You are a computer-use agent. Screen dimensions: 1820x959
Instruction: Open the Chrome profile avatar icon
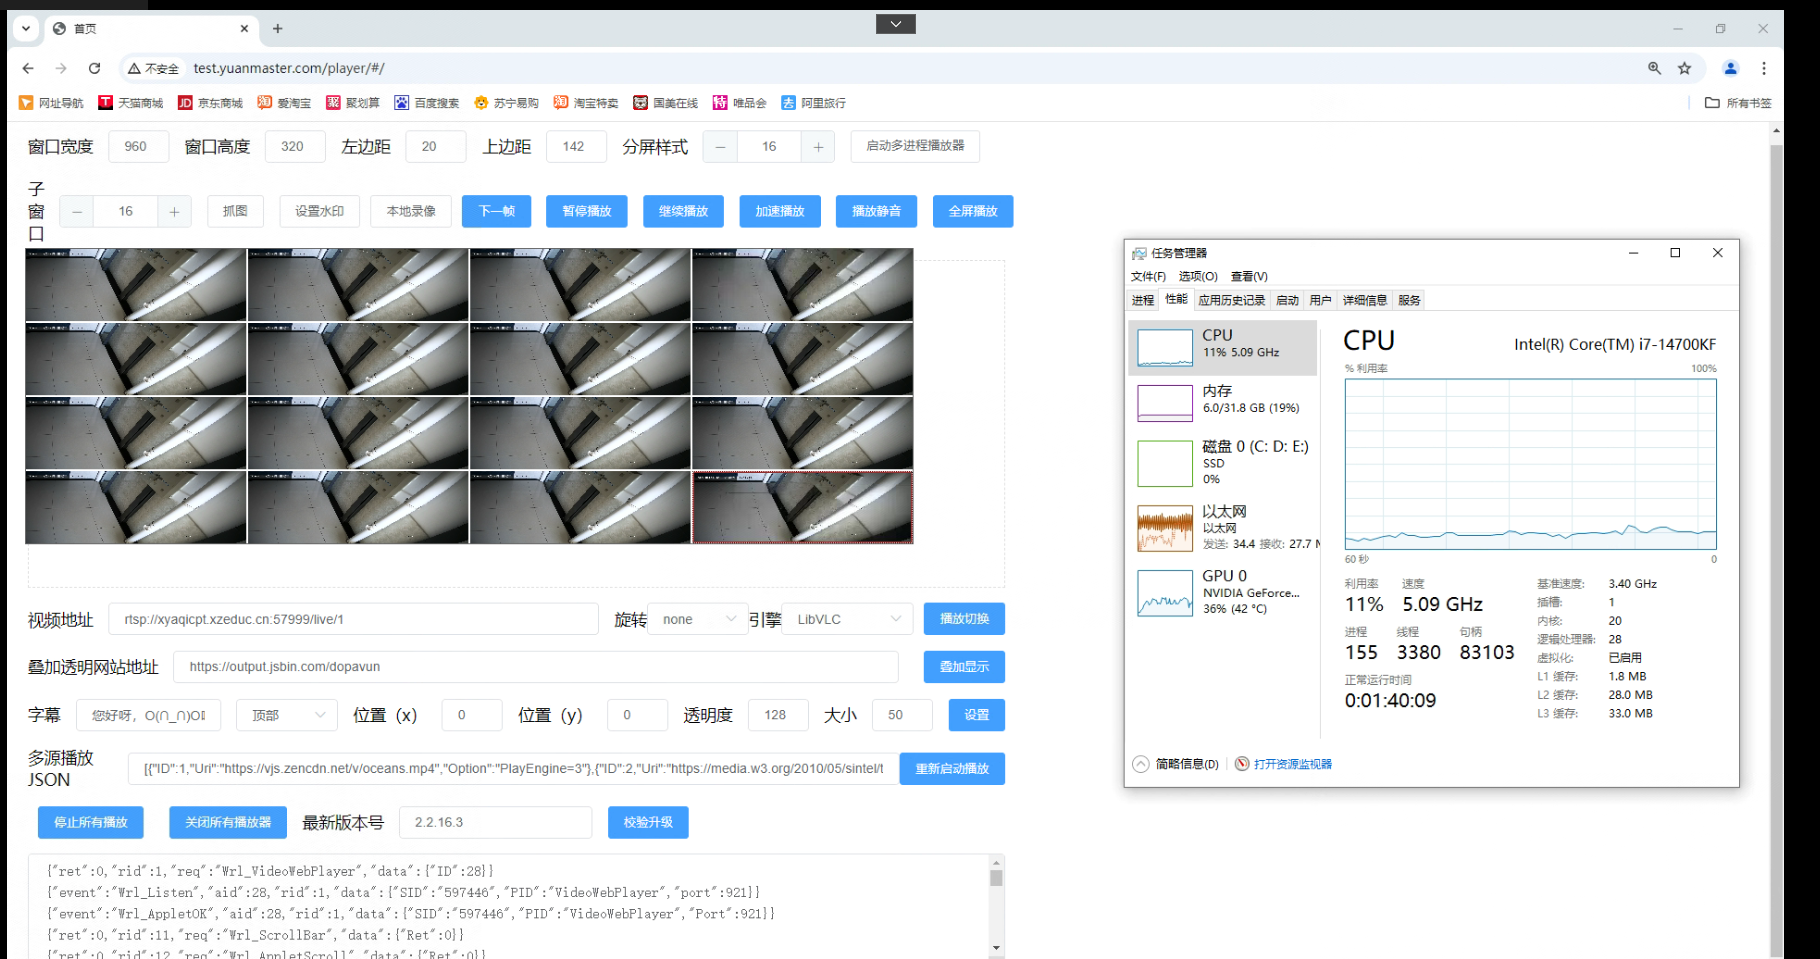tap(1731, 68)
